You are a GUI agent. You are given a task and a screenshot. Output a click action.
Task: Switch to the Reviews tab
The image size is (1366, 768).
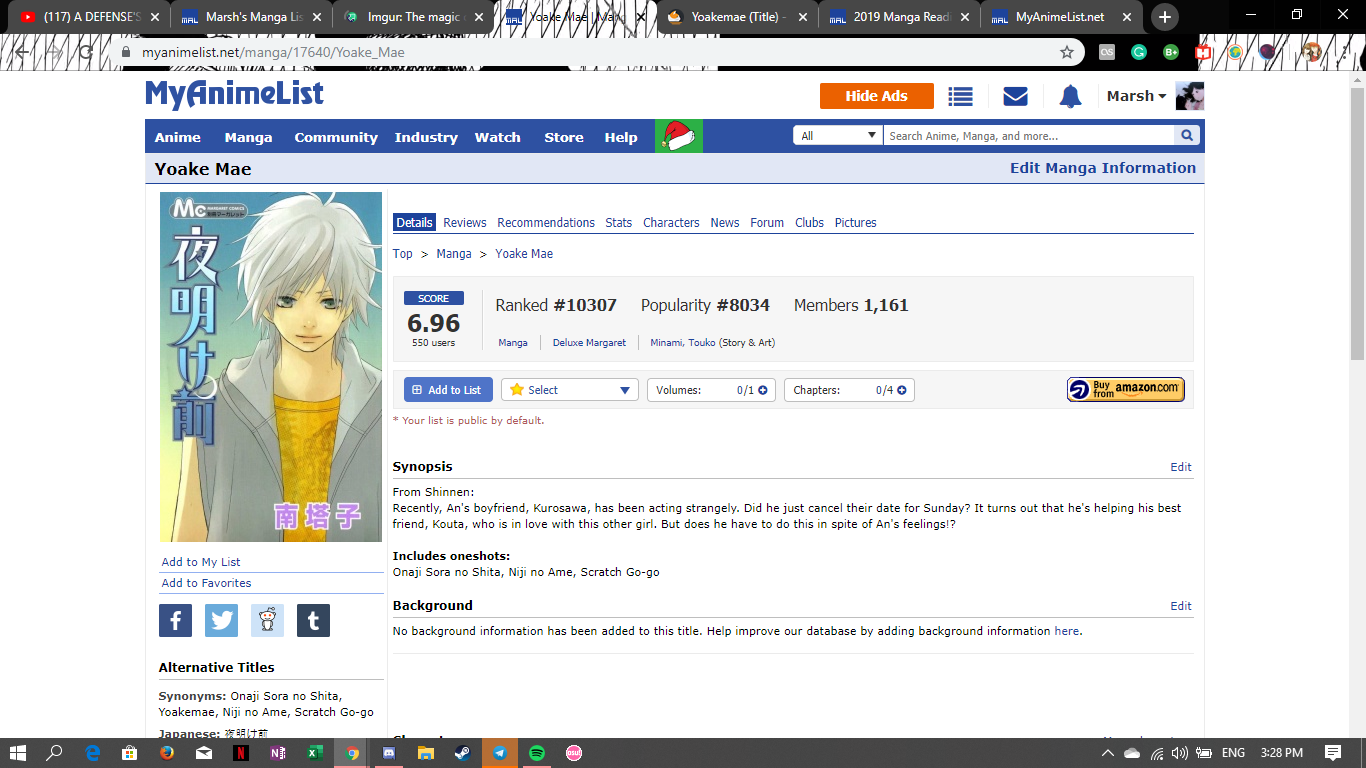pyautogui.click(x=465, y=223)
